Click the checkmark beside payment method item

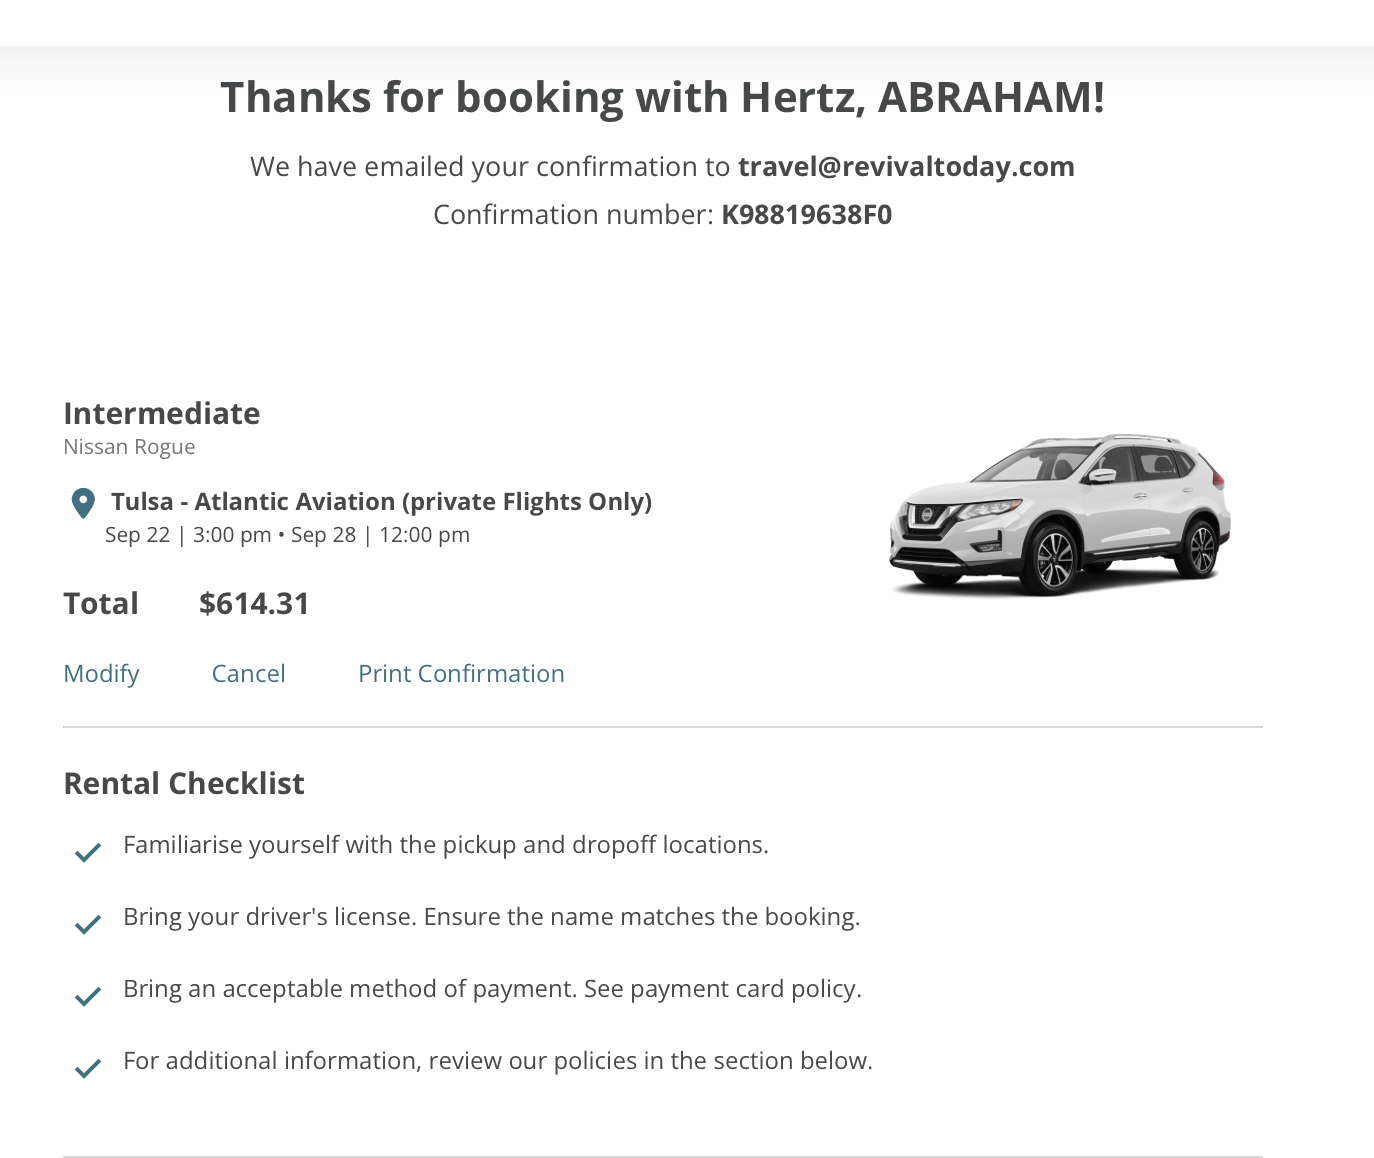88,996
